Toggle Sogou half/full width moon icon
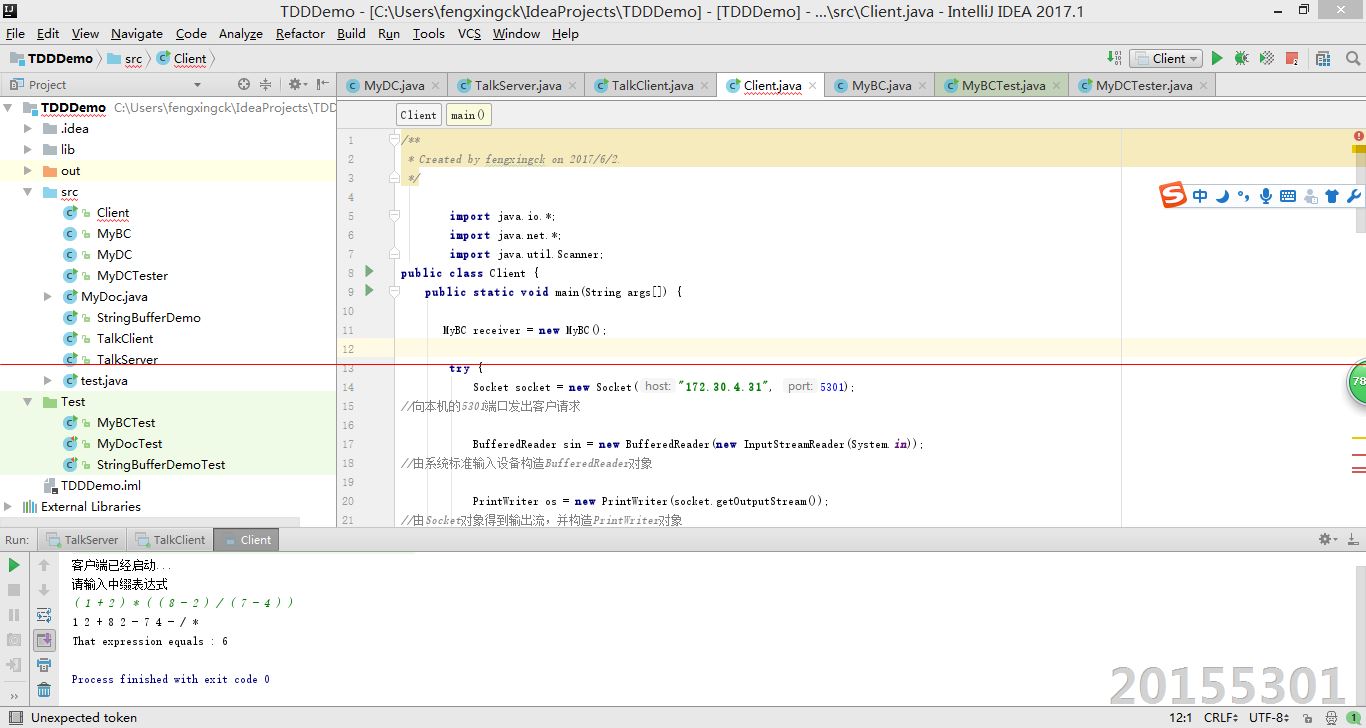Viewport: 1366px width, 728px height. pos(1222,196)
